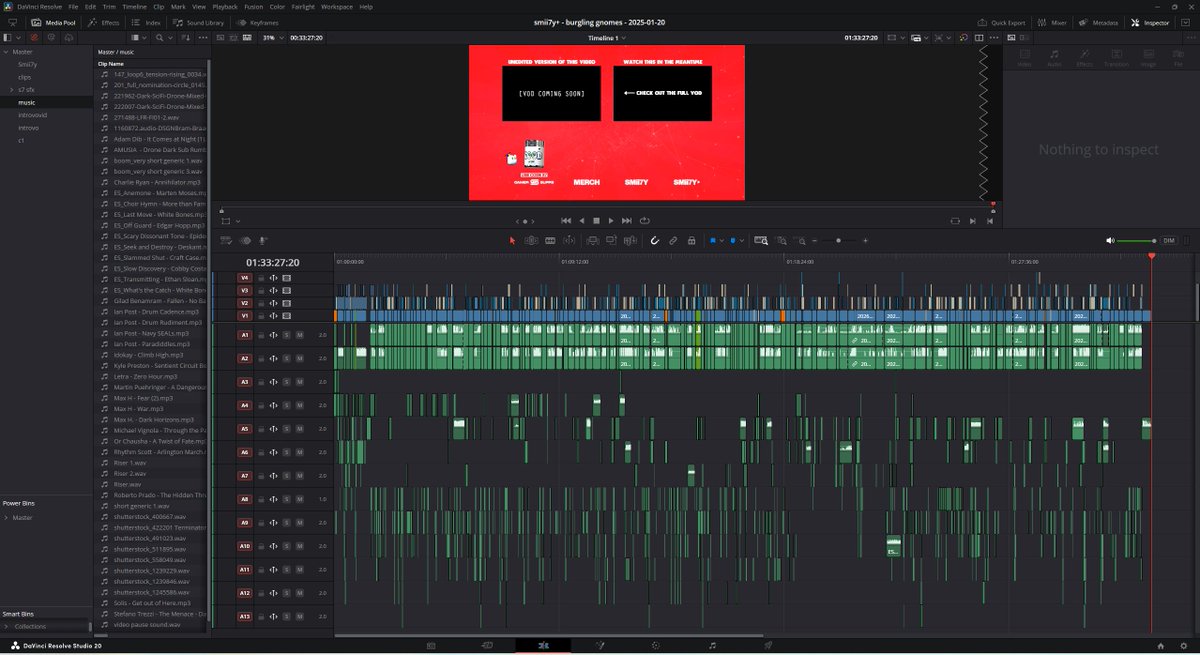Image resolution: width=1200 pixels, height=655 pixels.
Task: Open the Workspace menu
Action: pos(337,6)
